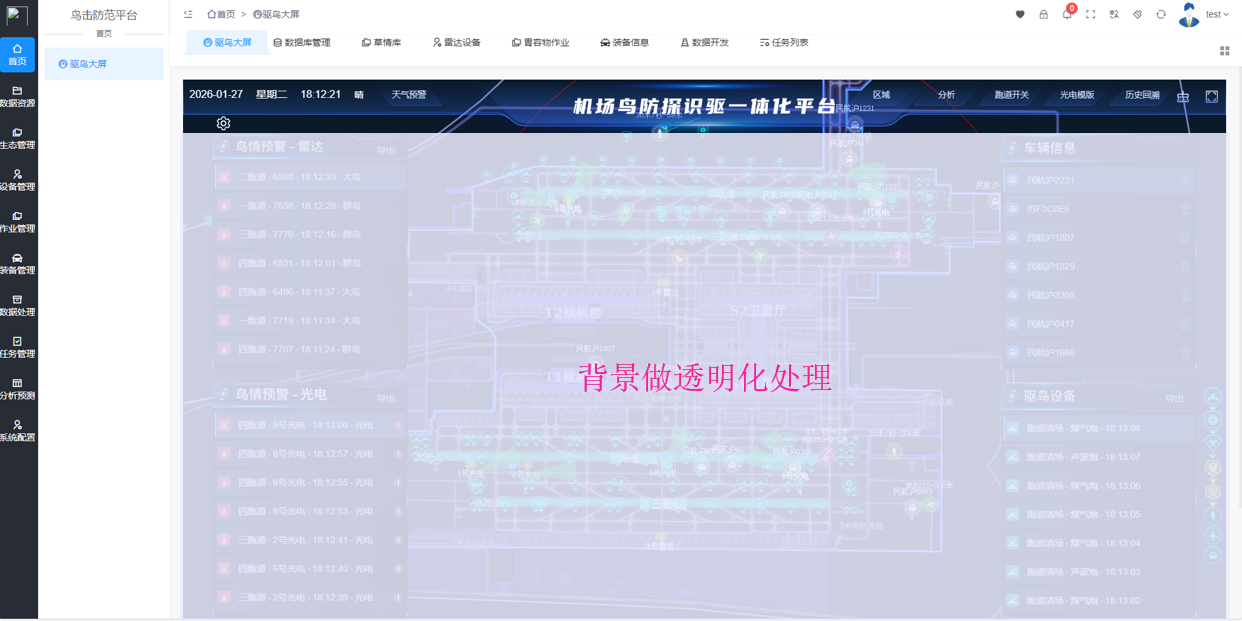Open the notification bell
The width and height of the screenshot is (1242, 621).
[1067, 15]
